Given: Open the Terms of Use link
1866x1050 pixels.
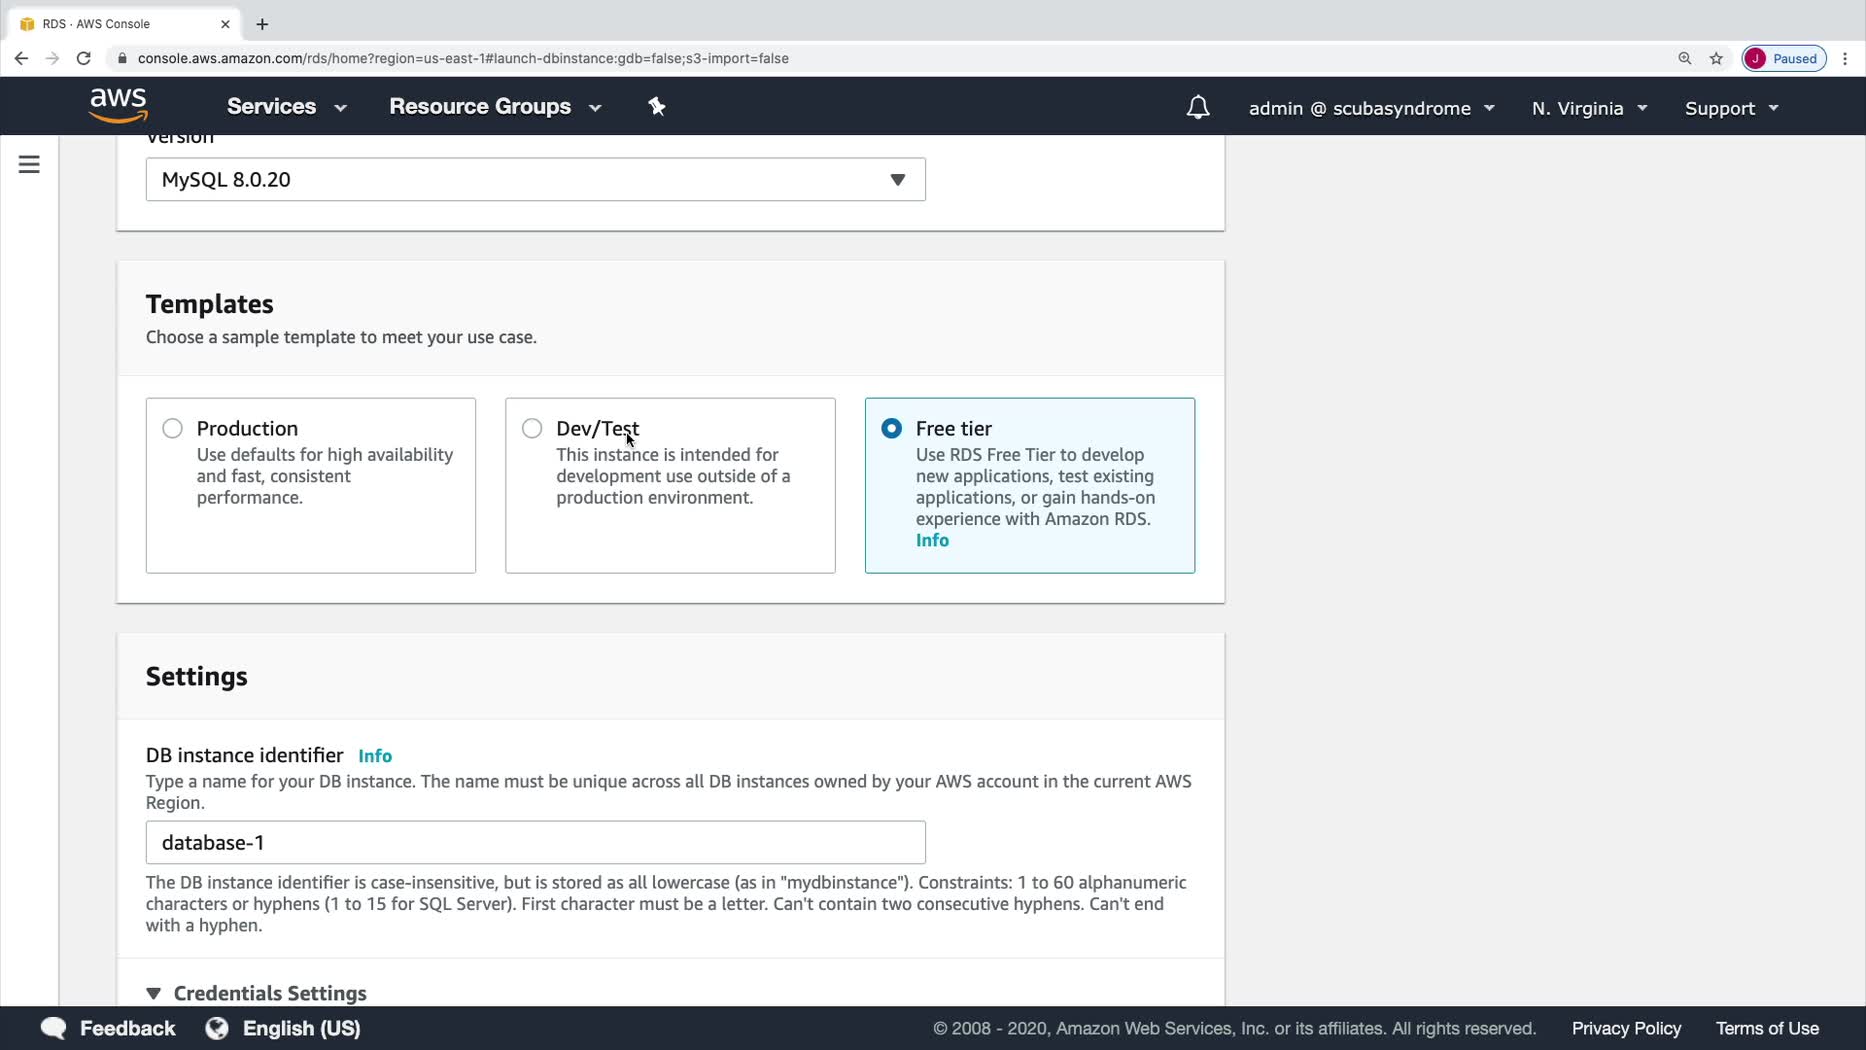Looking at the screenshot, I should [1767, 1028].
